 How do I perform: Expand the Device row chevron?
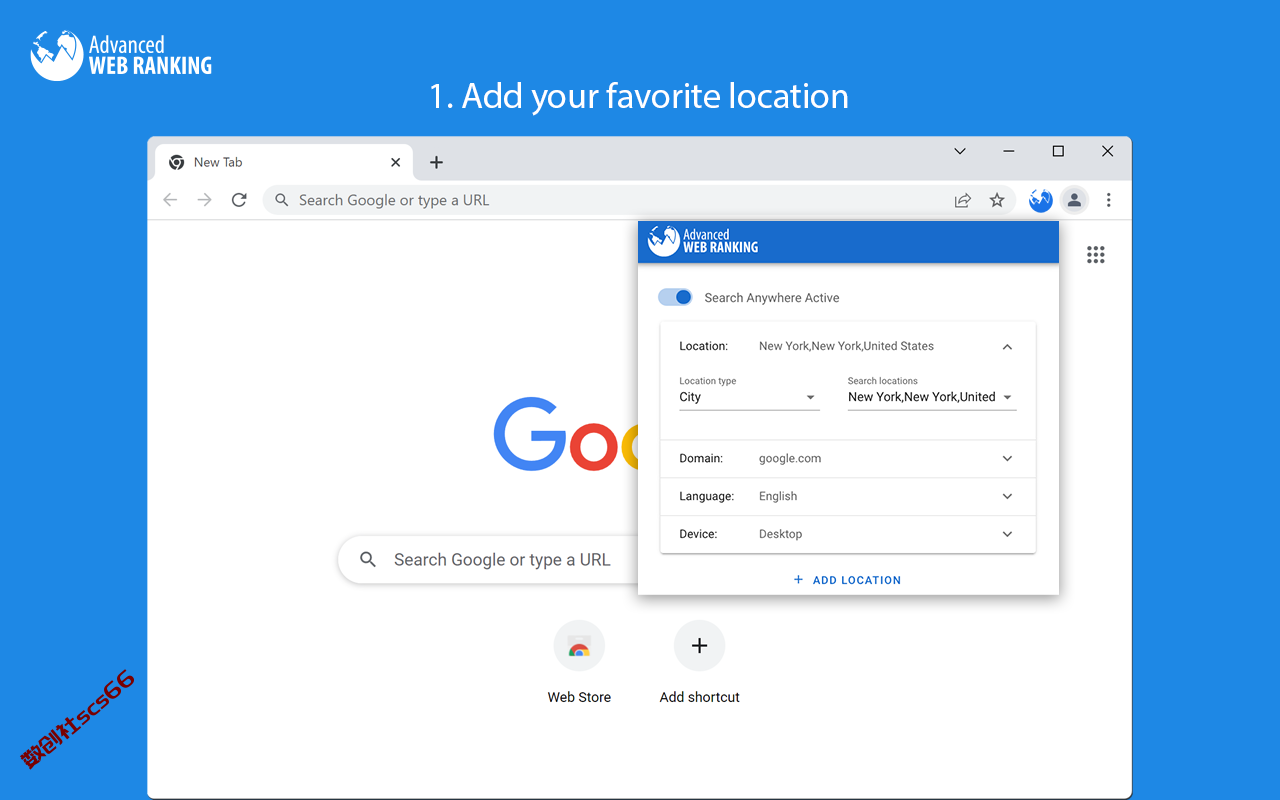[1007, 534]
